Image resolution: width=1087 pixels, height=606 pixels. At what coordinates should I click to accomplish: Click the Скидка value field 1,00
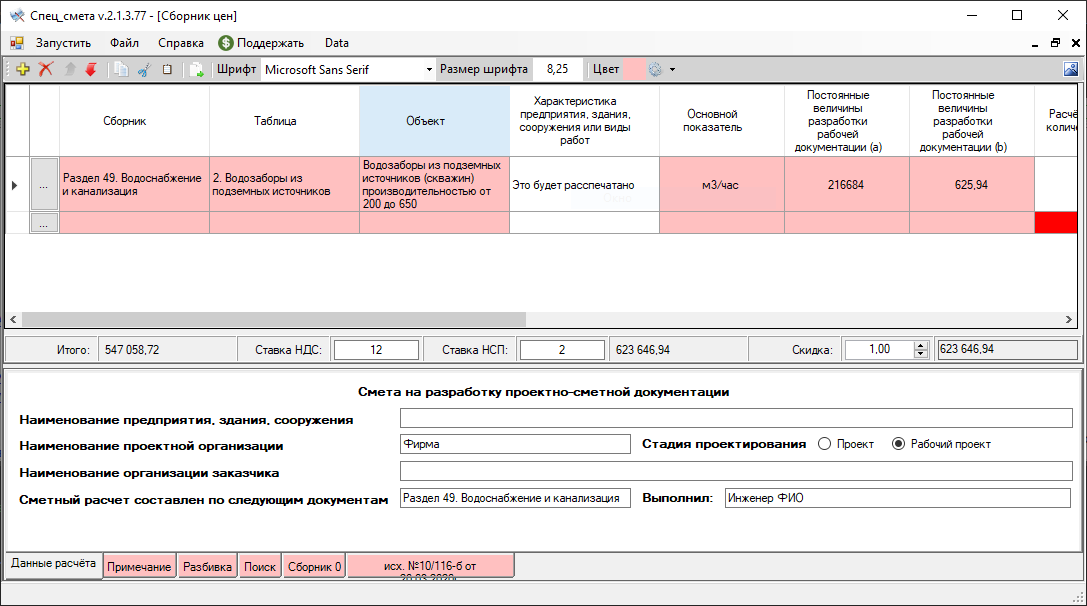(x=879, y=349)
